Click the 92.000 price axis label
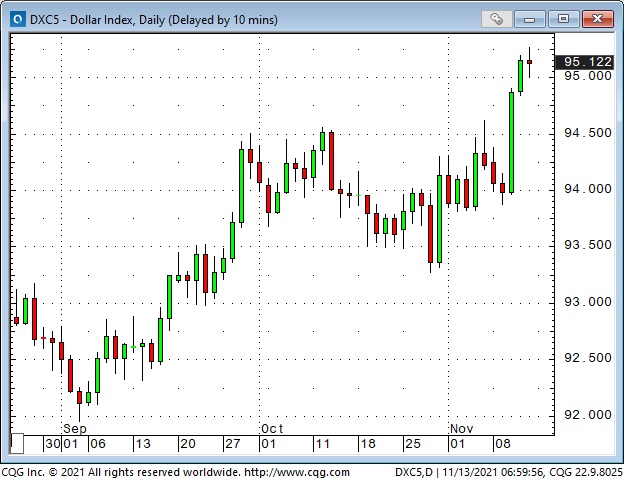The image size is (624, 480). click(x=587, y=415)
